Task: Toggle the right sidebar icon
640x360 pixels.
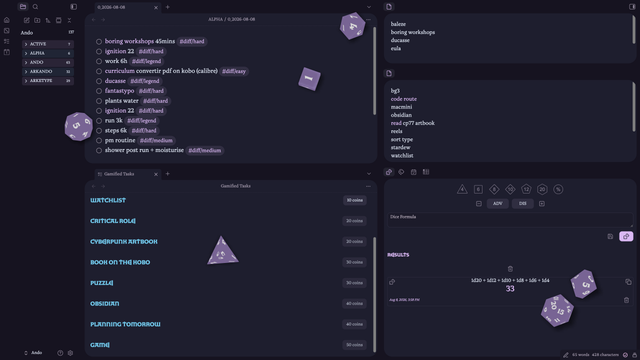Action: (632, 7)
